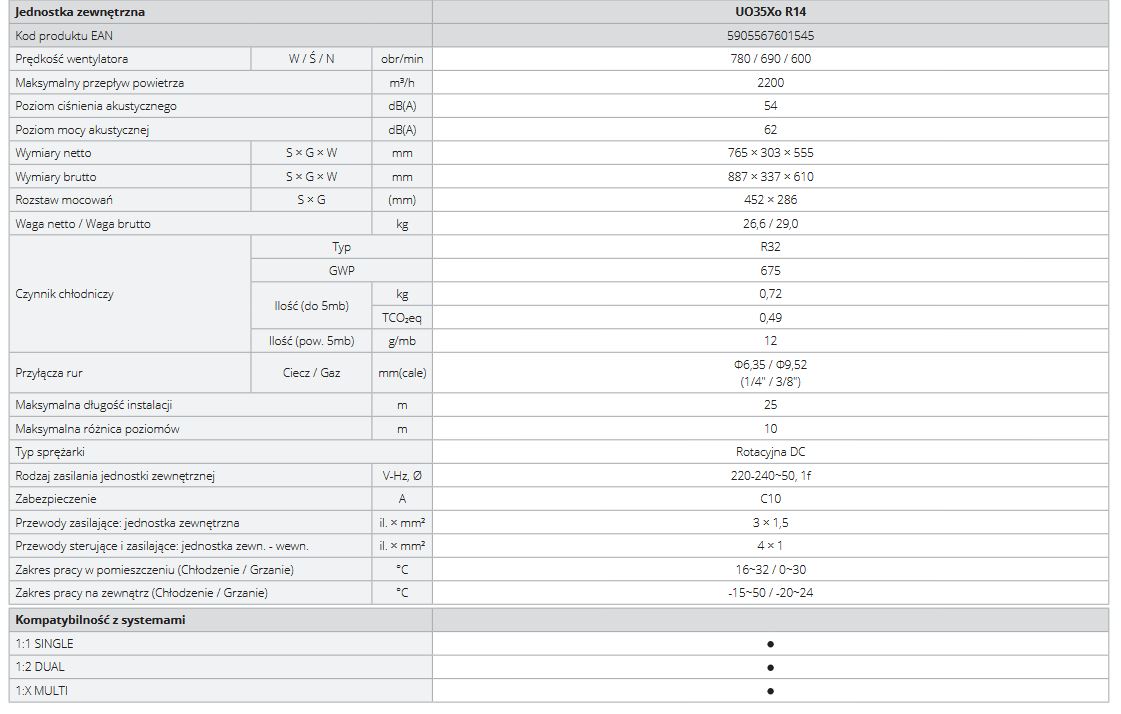1121x714 pixels.
Task: Select the gross dimensions value 887 × 337 × 610
Action: pos(769,177)
